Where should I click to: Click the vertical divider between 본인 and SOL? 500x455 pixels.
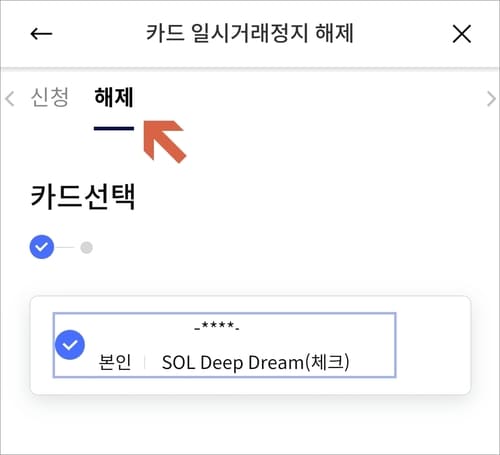click(x=145, y=362)
